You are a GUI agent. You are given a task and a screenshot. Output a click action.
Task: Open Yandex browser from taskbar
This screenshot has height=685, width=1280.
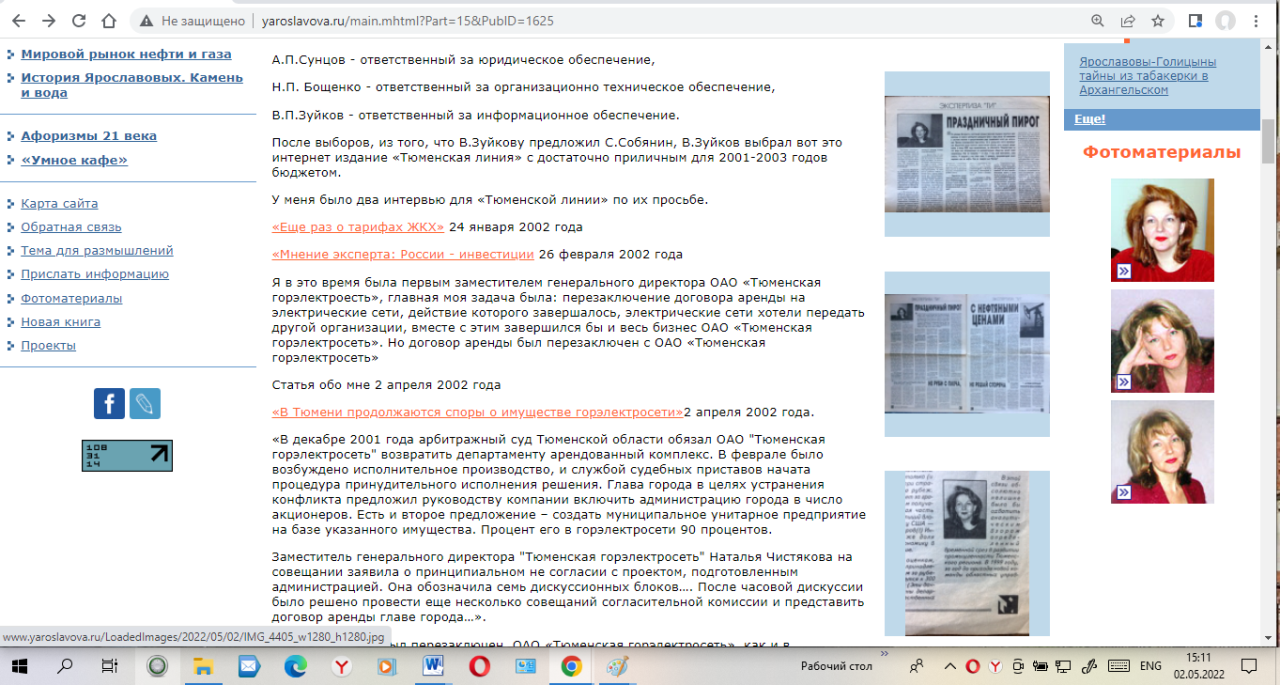(341, 666)
